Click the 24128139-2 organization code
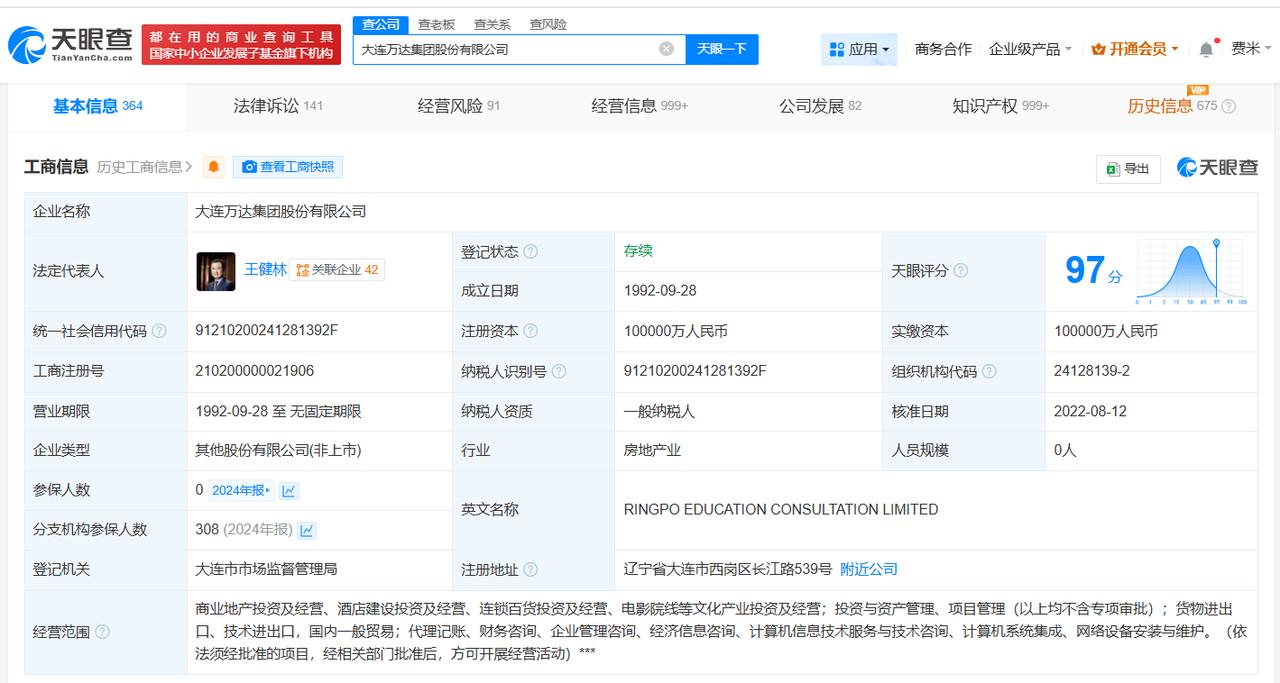 [1092, 370]
